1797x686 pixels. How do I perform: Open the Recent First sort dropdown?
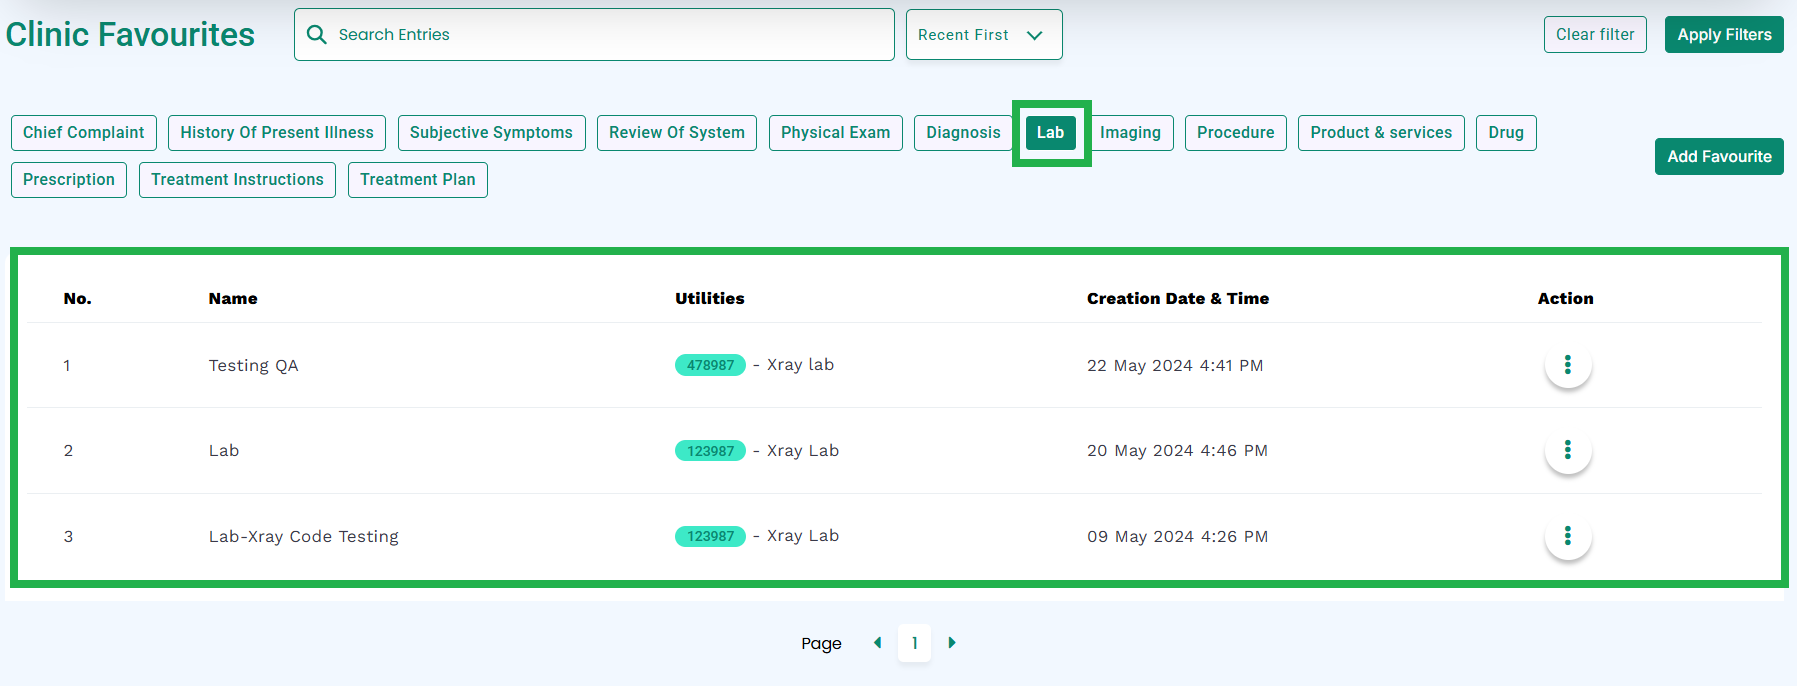coord(984,35)
